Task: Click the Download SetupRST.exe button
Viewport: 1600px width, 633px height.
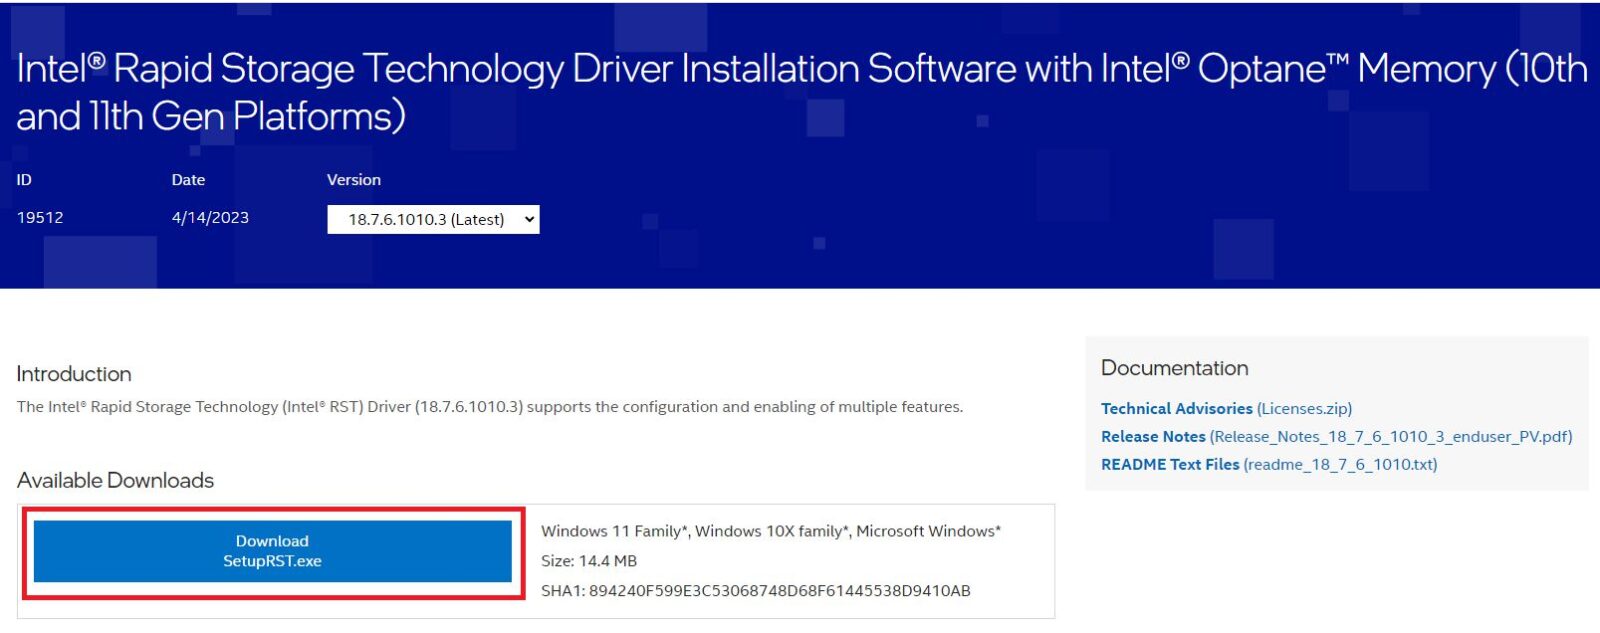Action: 272,551
